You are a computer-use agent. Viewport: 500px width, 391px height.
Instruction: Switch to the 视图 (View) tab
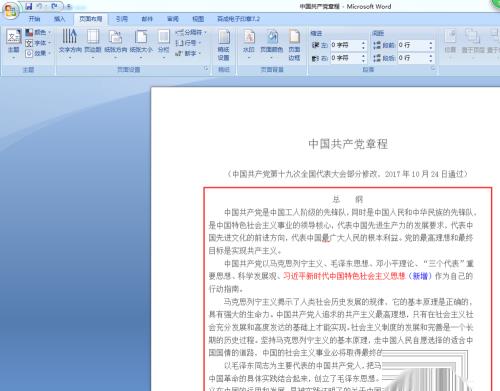click(x=198, y=19)
